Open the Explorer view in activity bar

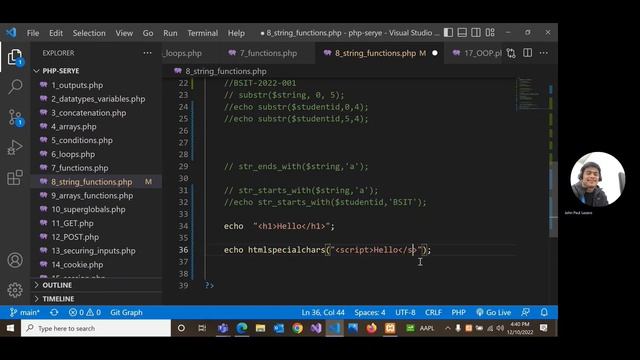(15, 57)
